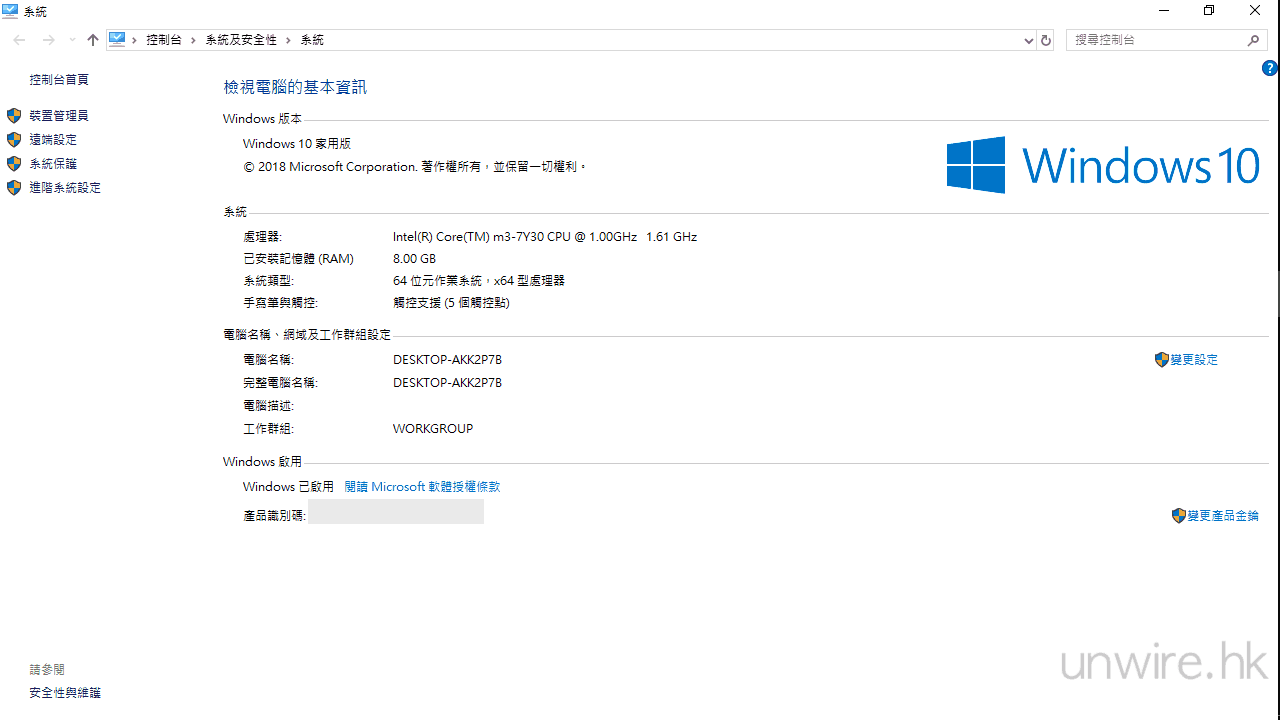
Task: Click the magnifier icon in search box
Action: click(x=1253, y=40)
